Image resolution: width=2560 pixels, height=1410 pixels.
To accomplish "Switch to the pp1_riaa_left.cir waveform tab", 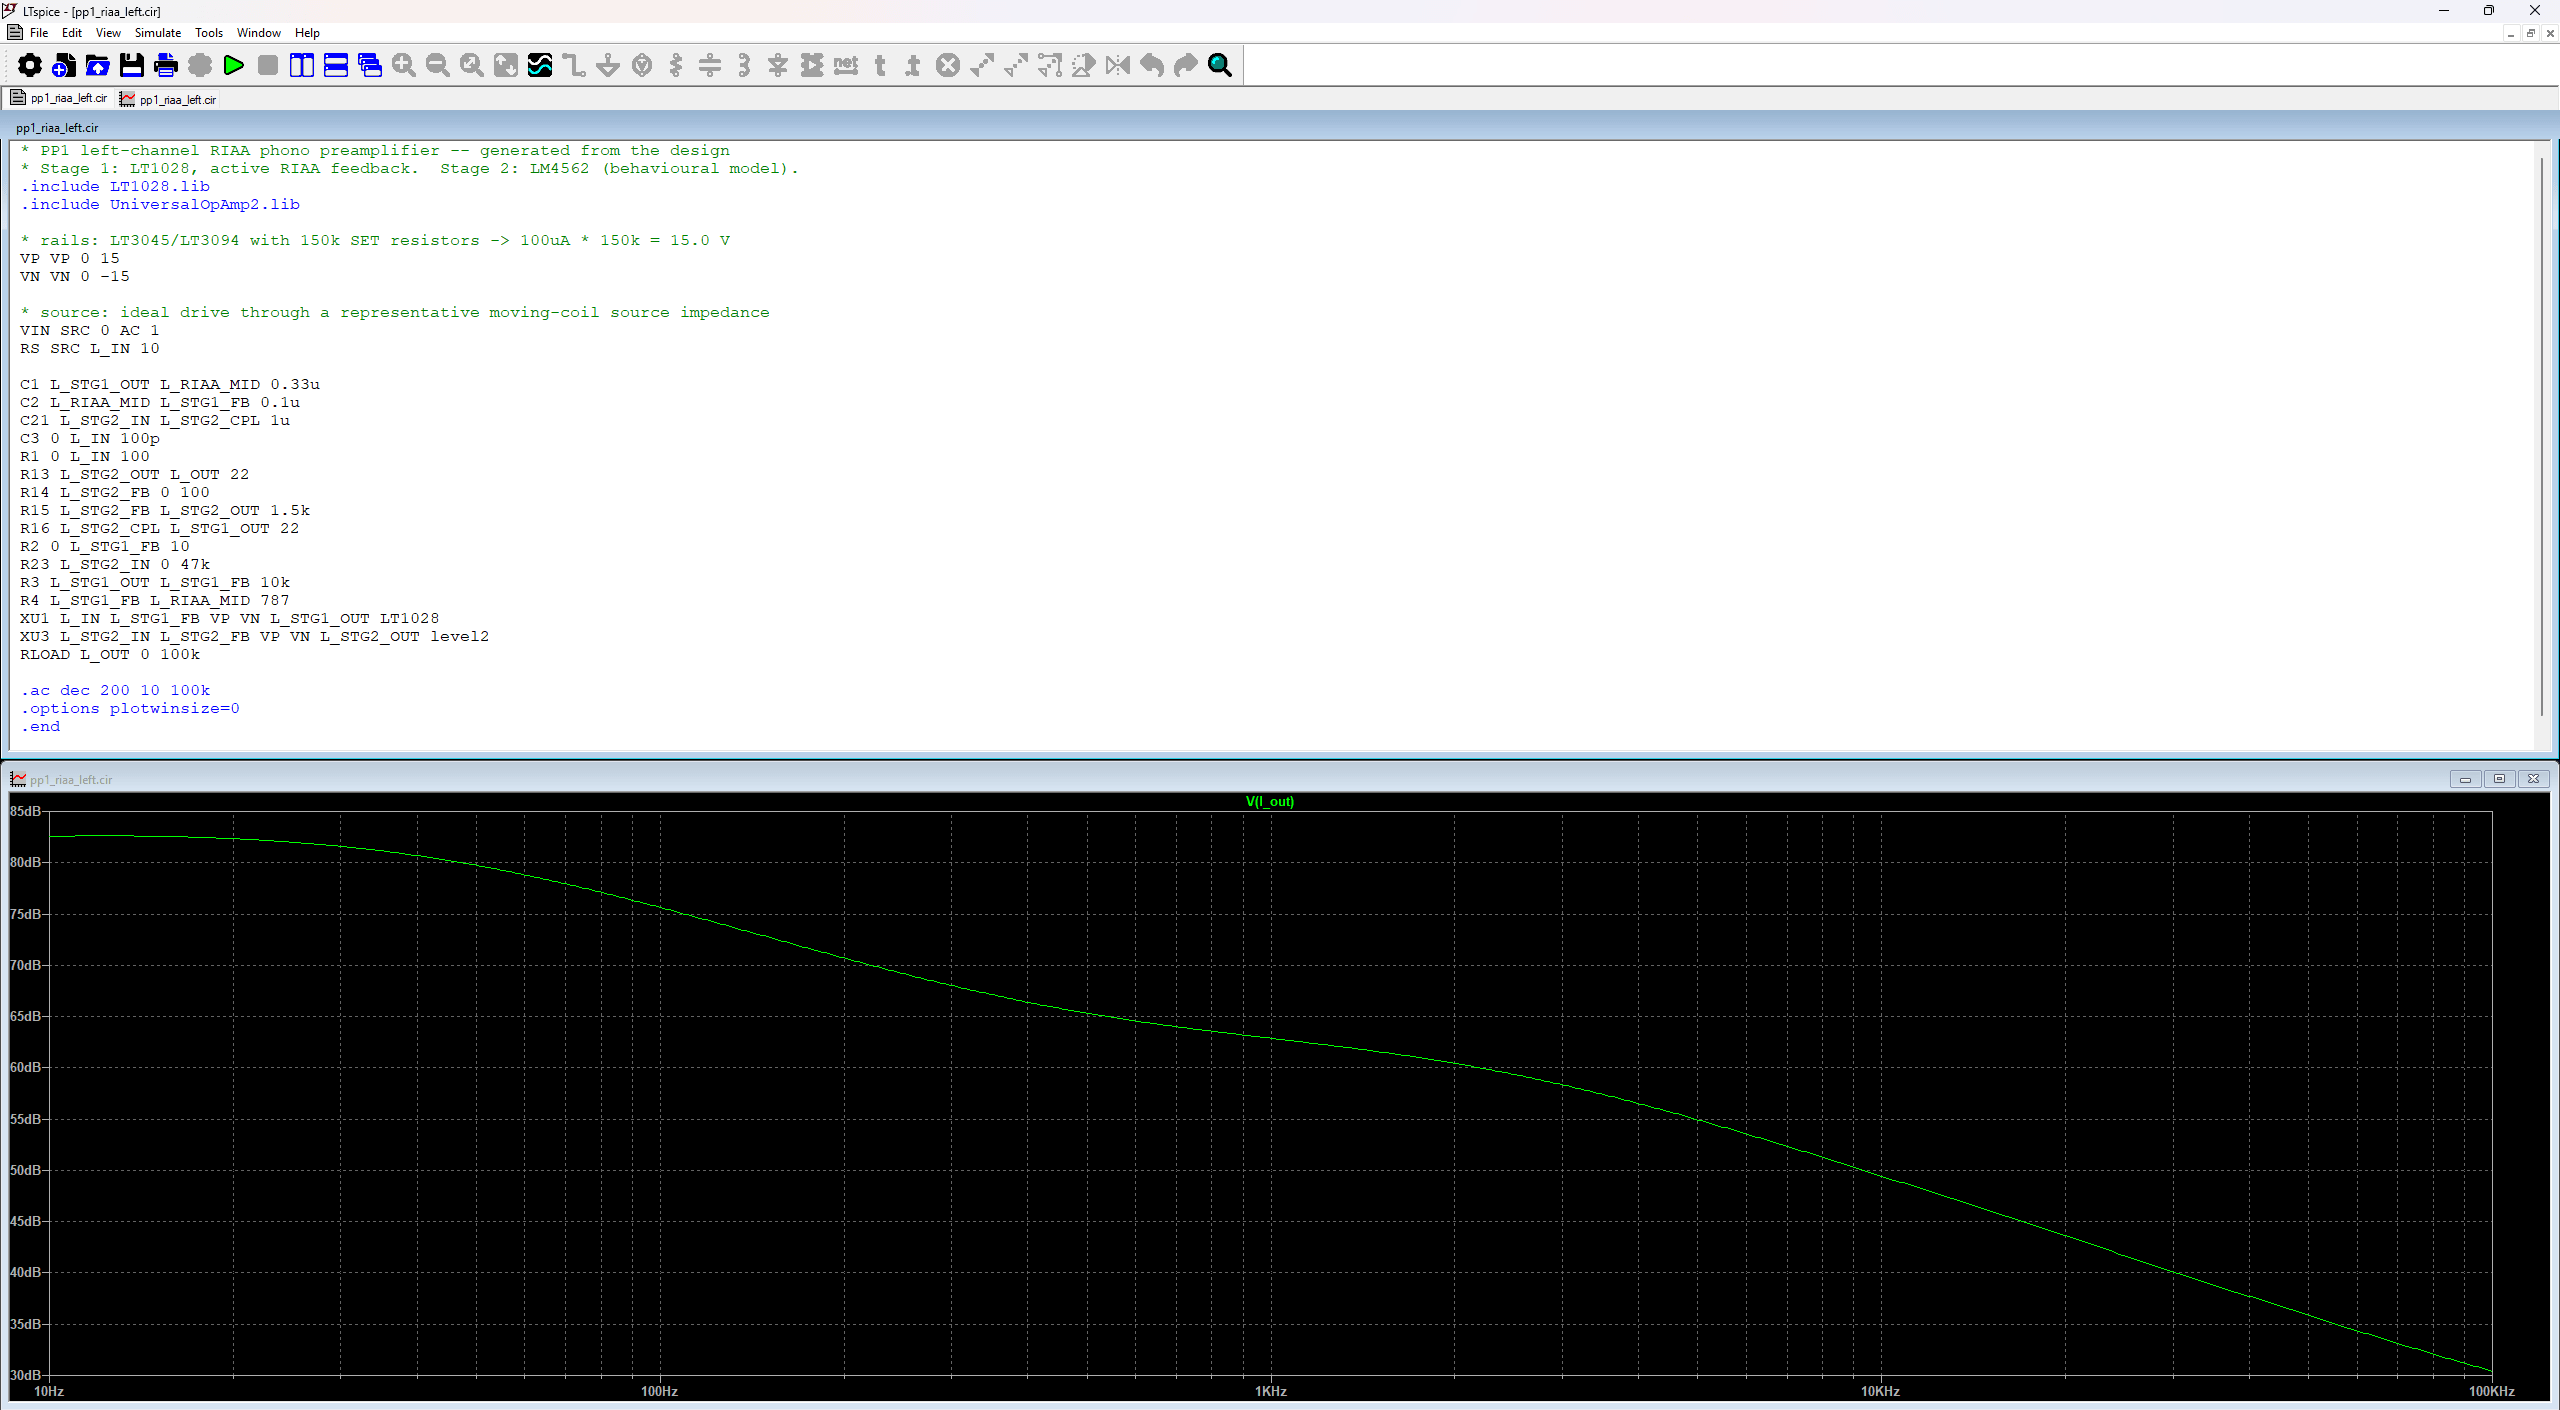I will pyautogui.click(x=168, y=99).
